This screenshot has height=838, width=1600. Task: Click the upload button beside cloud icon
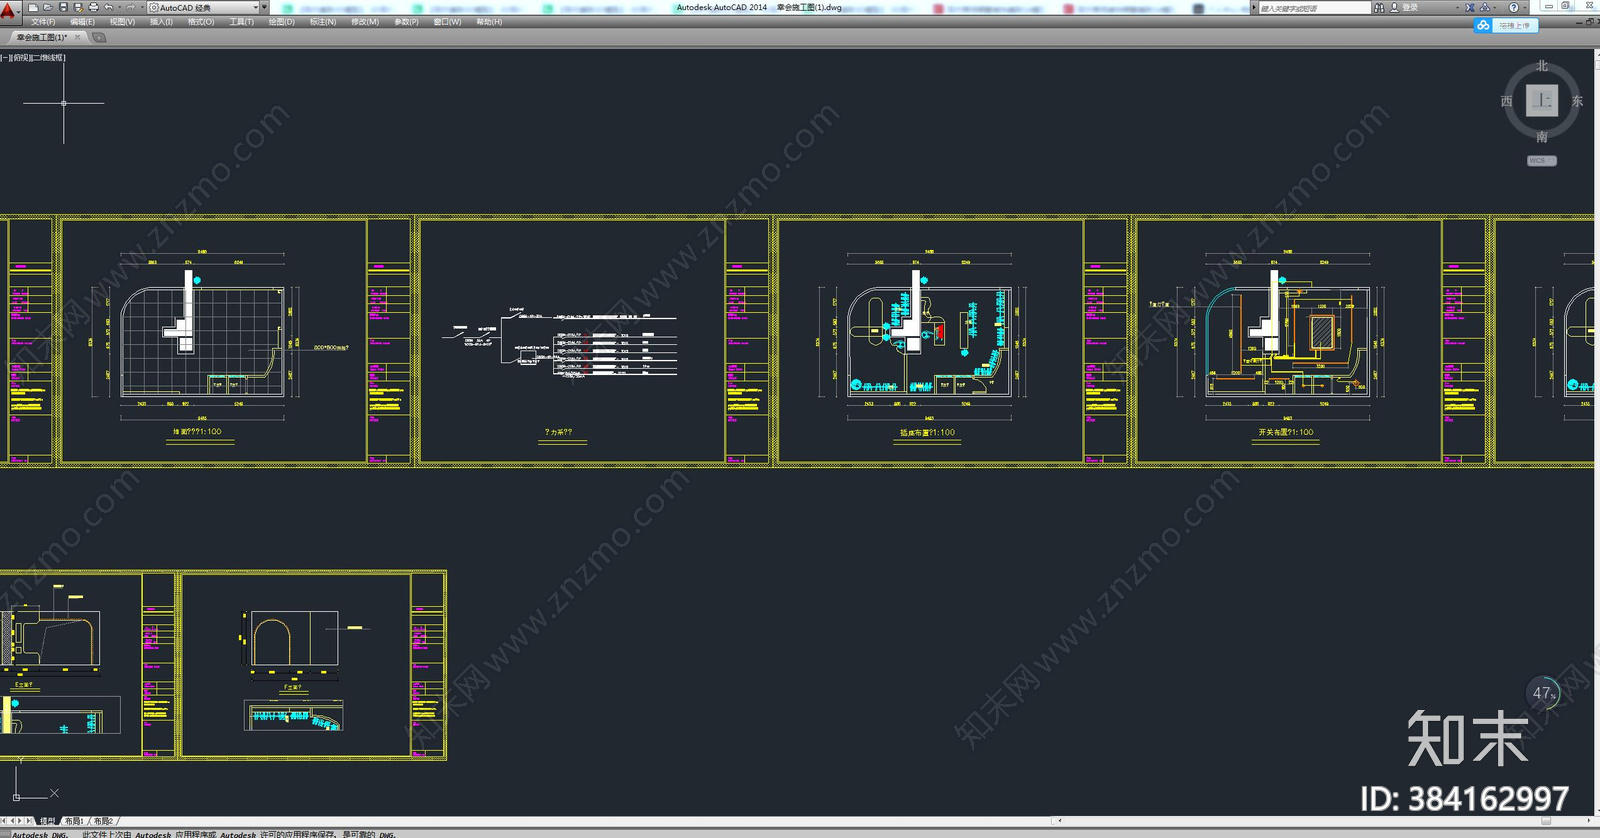[1514, 25]
